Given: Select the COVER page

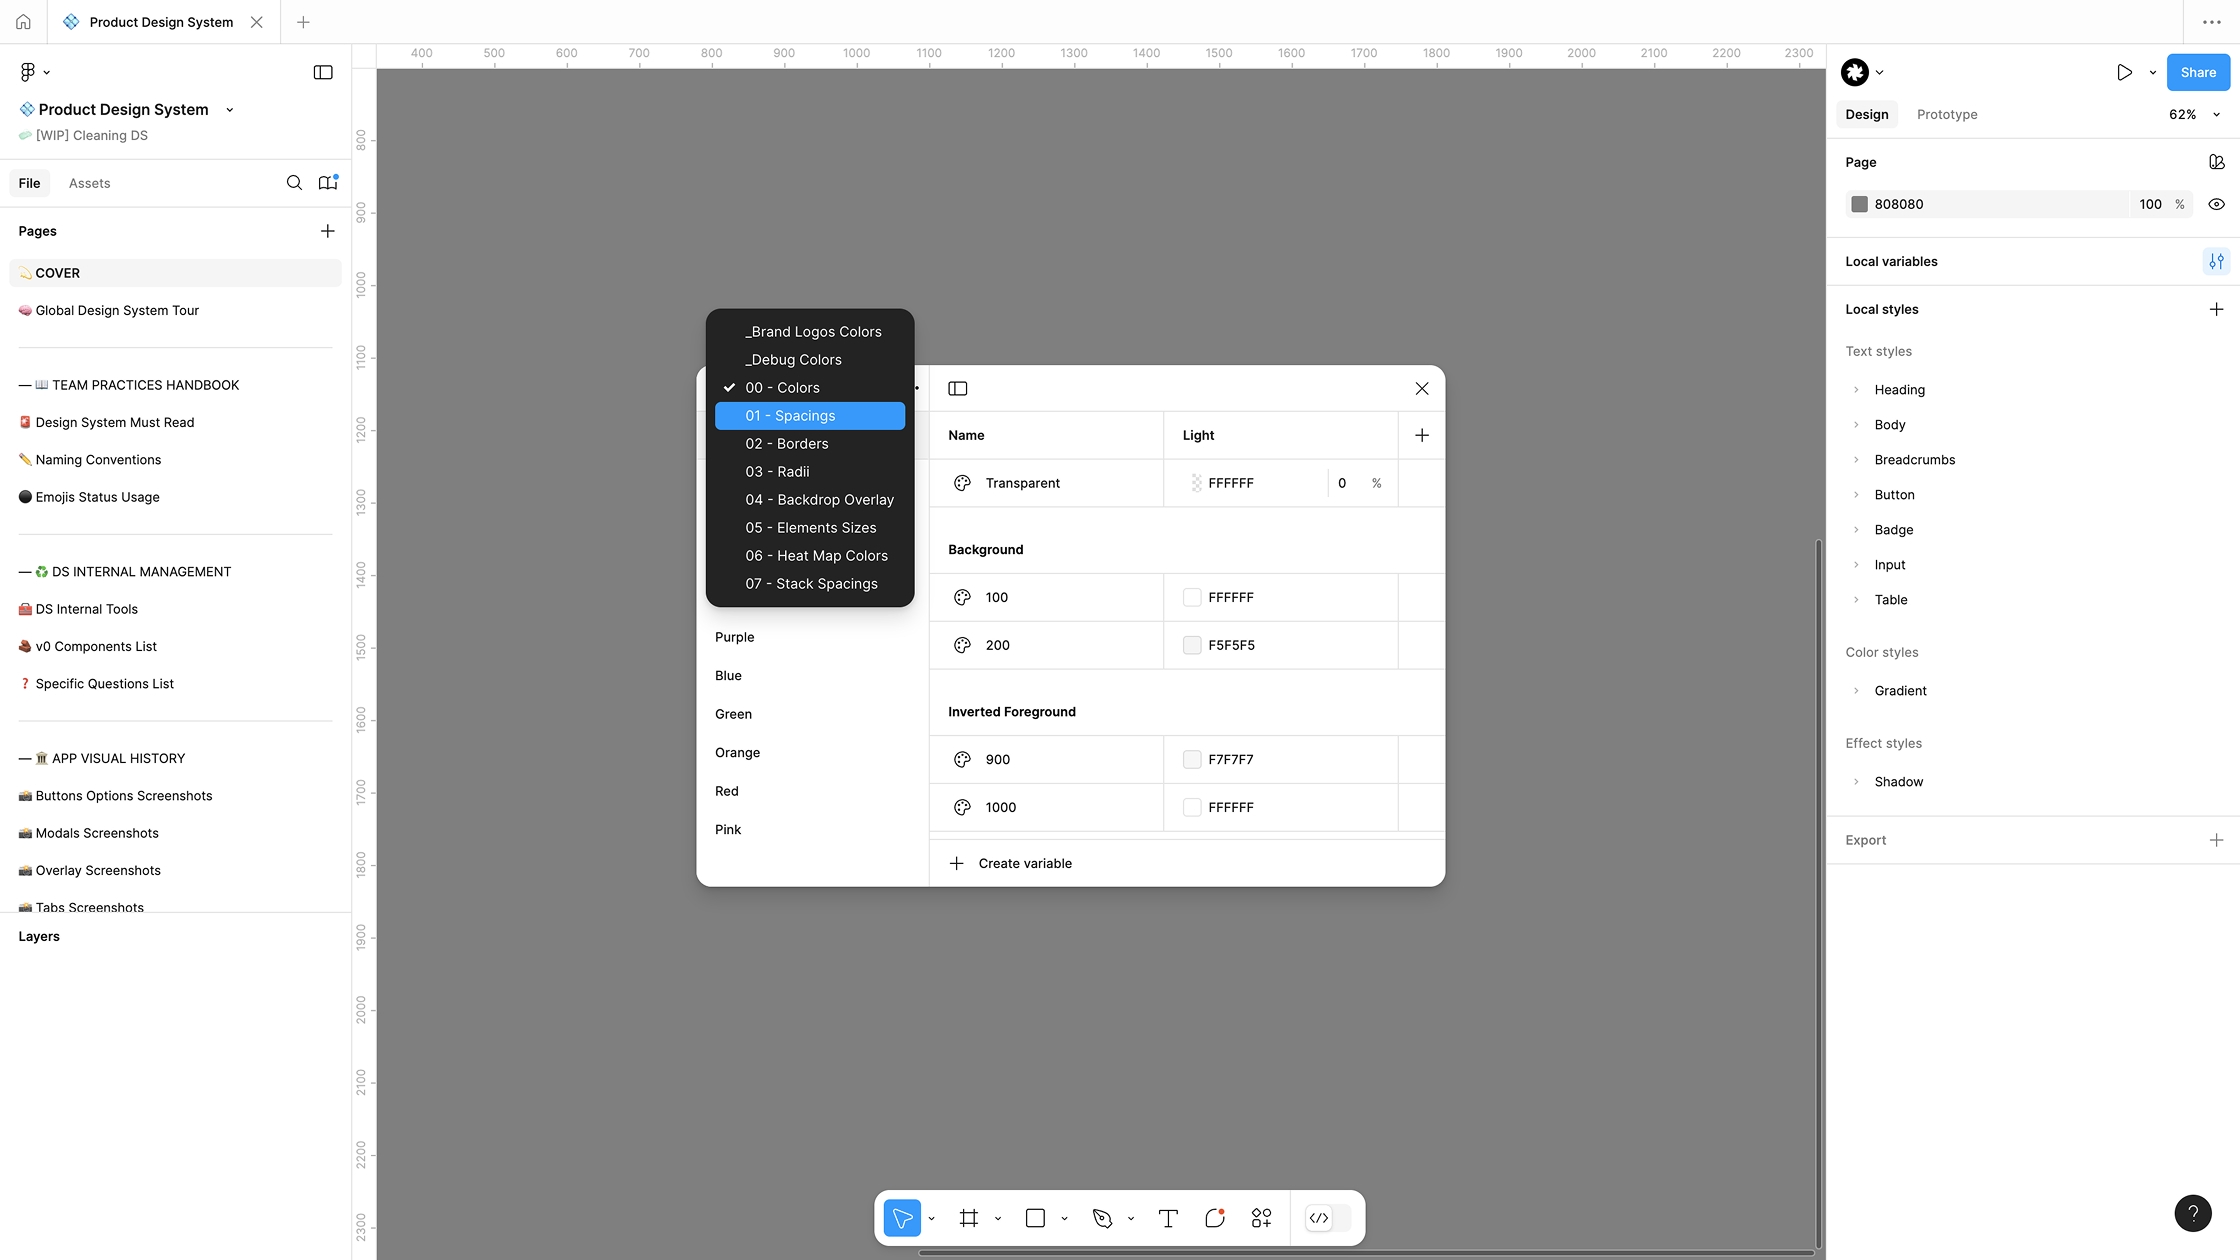Looking at the screenshot, I should pyautogui.click(x=56, y=272).
